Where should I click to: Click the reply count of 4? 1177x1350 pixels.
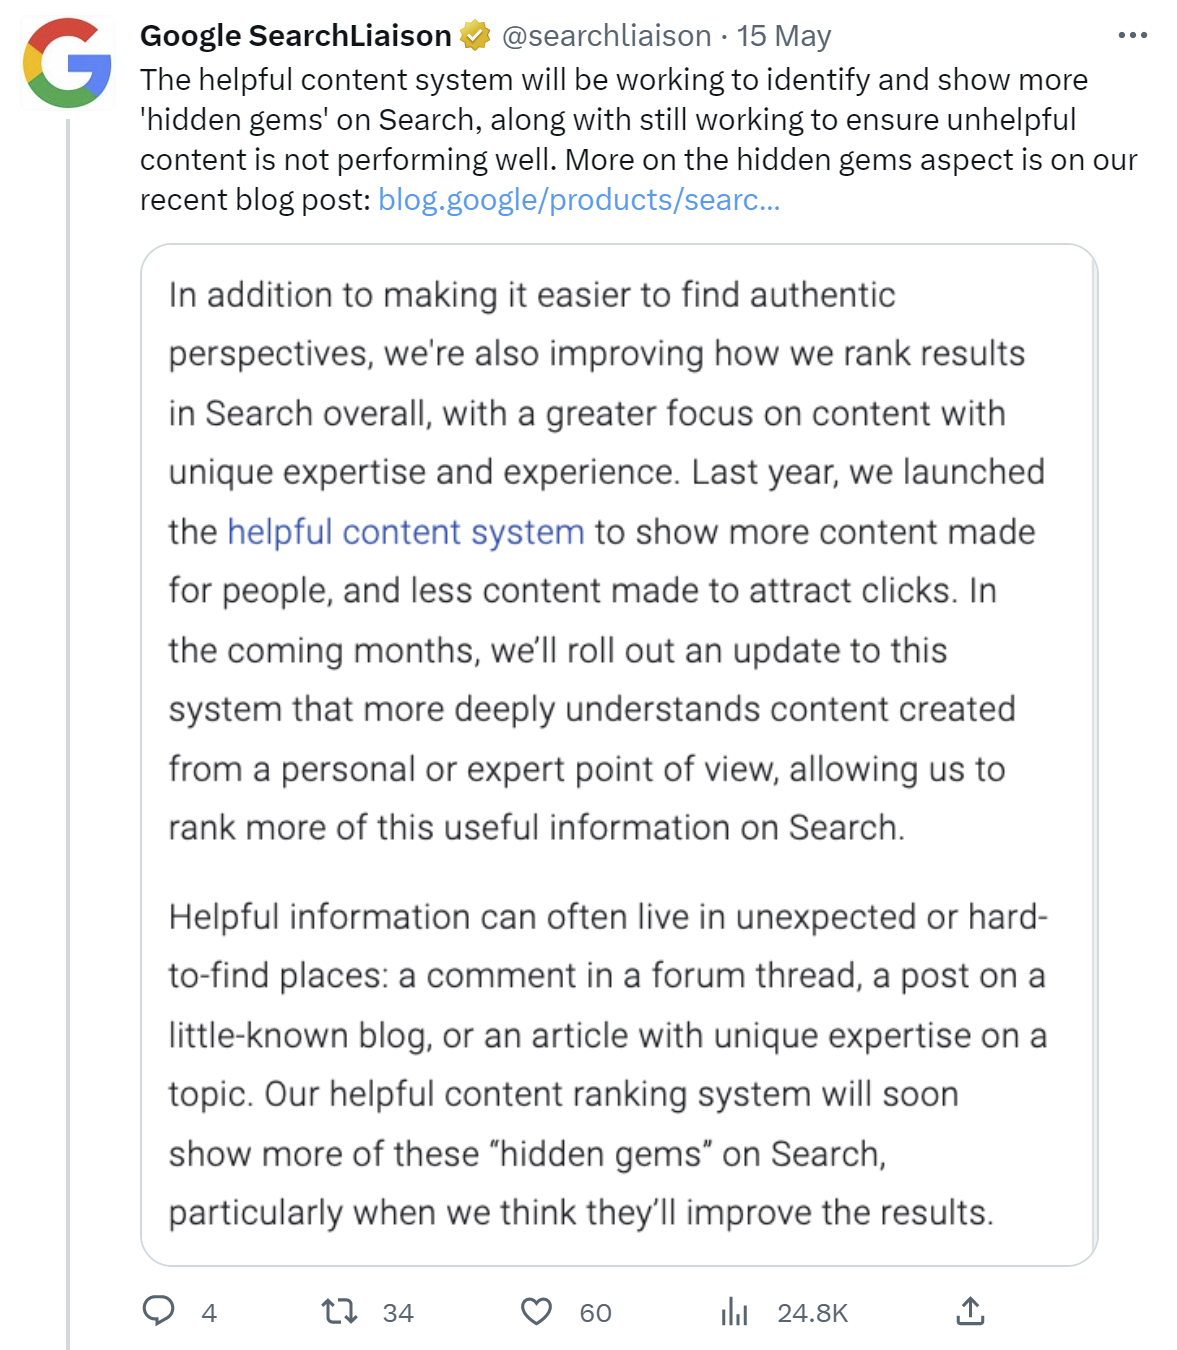click(209, 1313)
